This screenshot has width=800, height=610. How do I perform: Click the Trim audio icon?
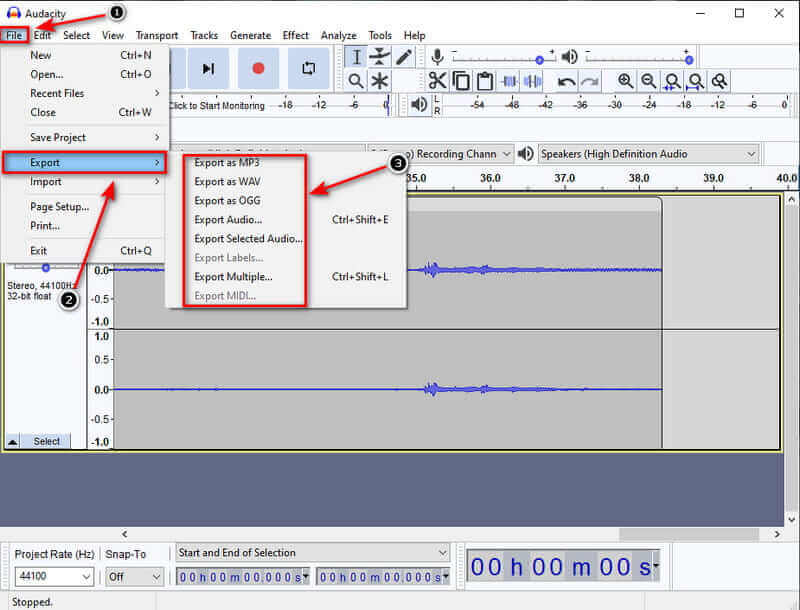coord(509,81)
